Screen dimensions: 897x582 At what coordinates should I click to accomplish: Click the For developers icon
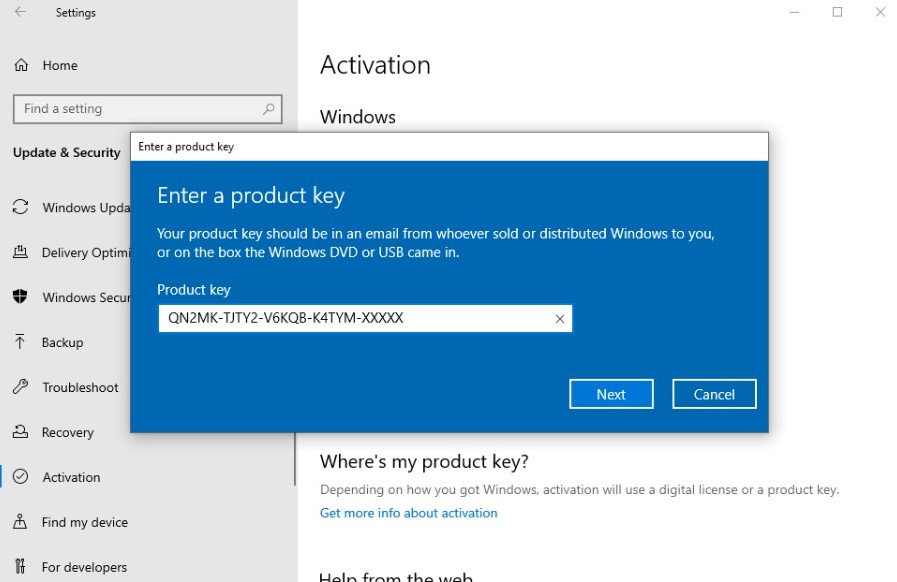[20, 567]
